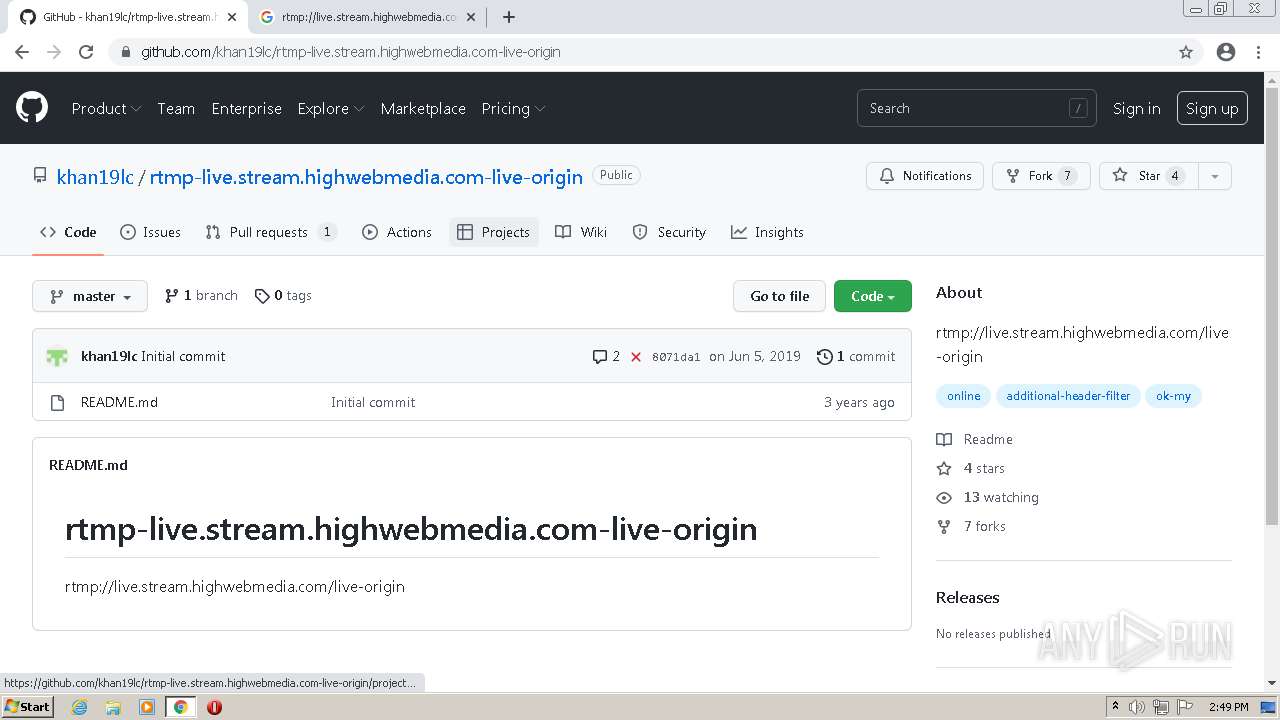Screen dimensions: 1280x720
Task: Select the Code tab
Action: [68, 232]
